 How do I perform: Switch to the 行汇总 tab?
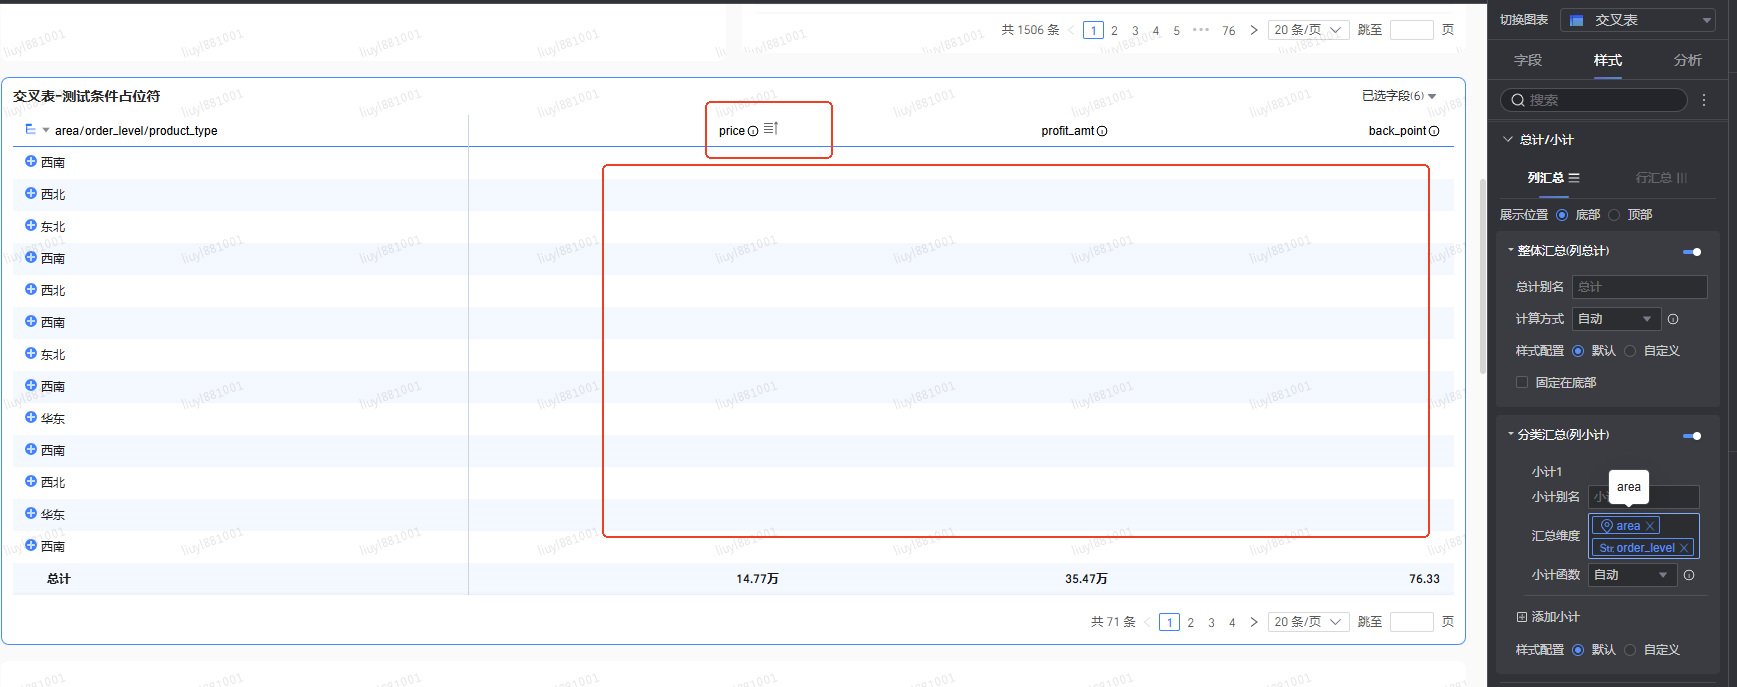(x=1660, y=178)
